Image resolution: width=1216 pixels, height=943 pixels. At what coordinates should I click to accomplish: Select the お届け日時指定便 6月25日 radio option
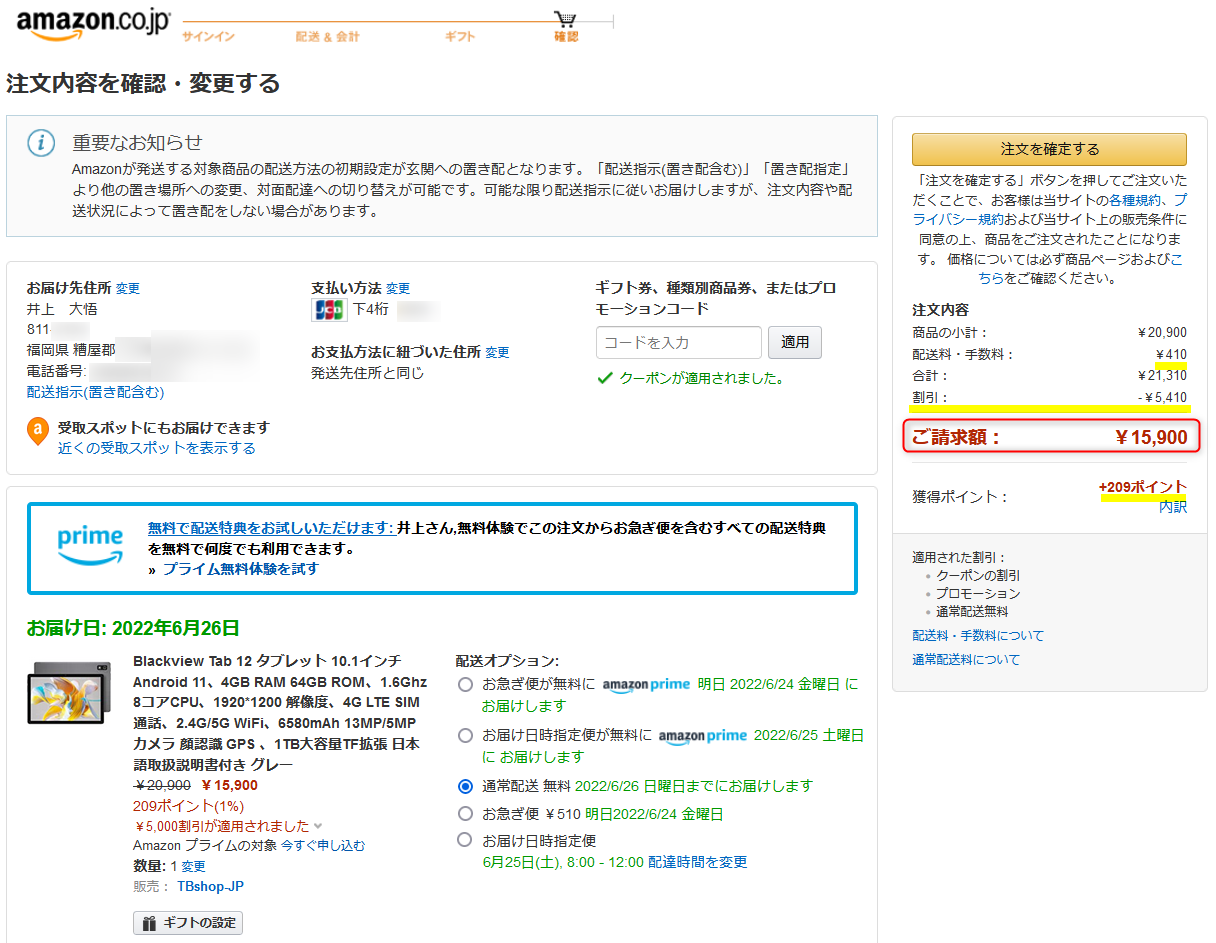pos(465,840)
